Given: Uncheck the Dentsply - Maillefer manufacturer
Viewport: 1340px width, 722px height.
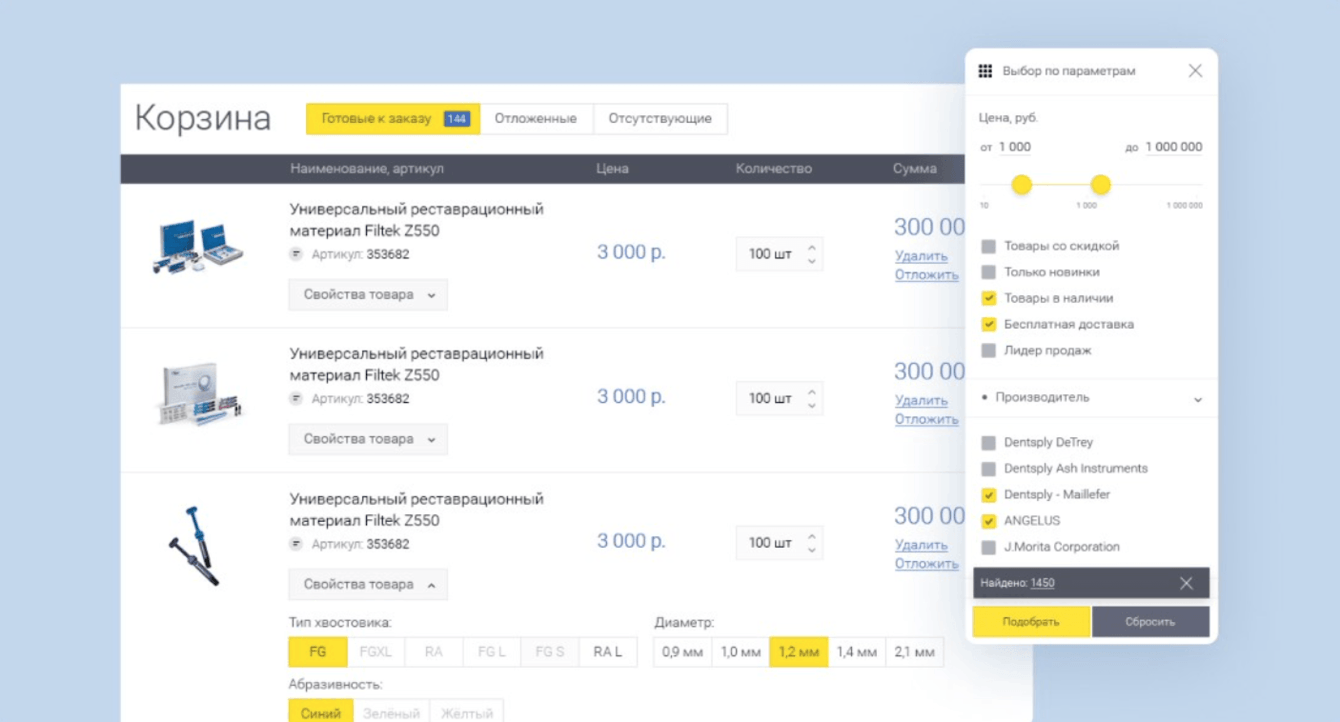Looking at the screenshot, I should [989, 494].
